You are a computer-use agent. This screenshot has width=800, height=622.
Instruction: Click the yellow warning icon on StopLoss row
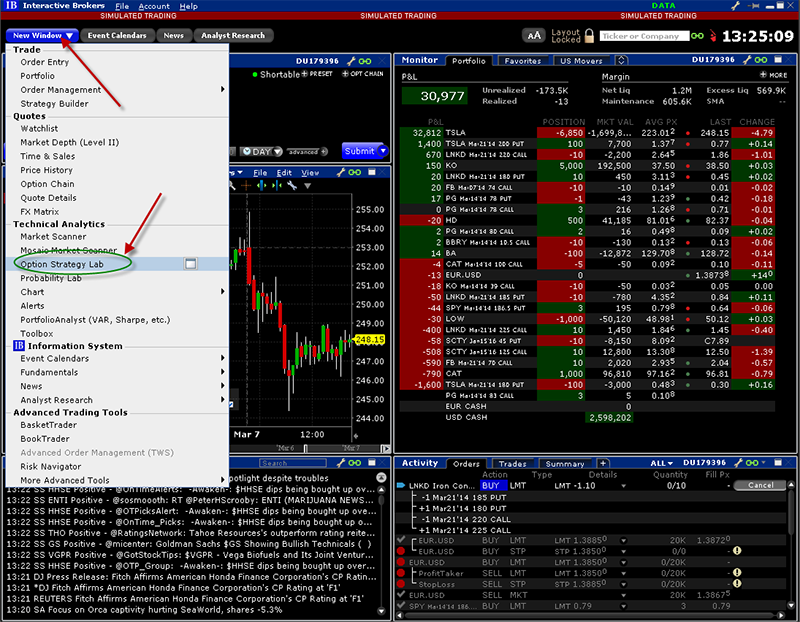(x=737, y=583)
